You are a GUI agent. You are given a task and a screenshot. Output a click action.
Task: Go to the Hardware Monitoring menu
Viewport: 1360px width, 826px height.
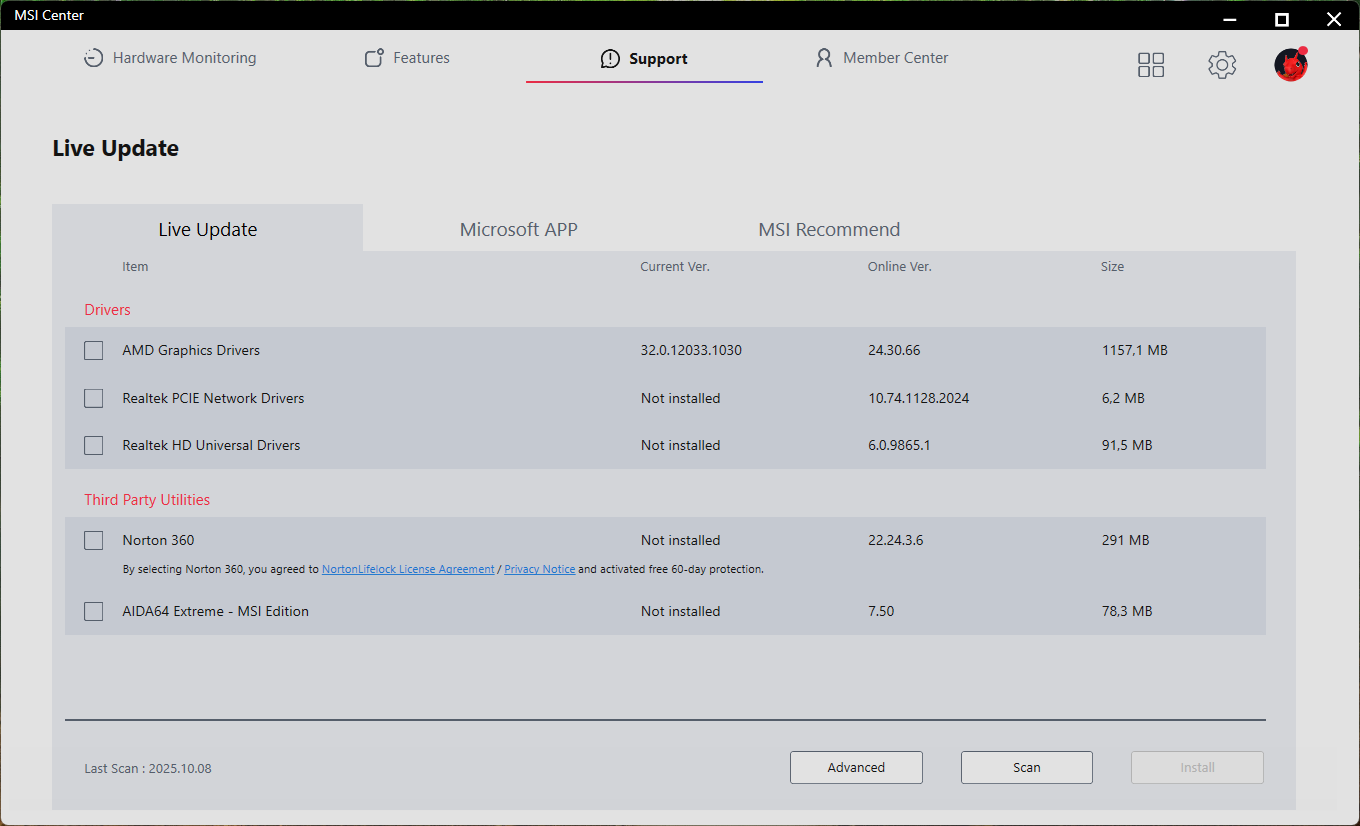tap(184, 58)
